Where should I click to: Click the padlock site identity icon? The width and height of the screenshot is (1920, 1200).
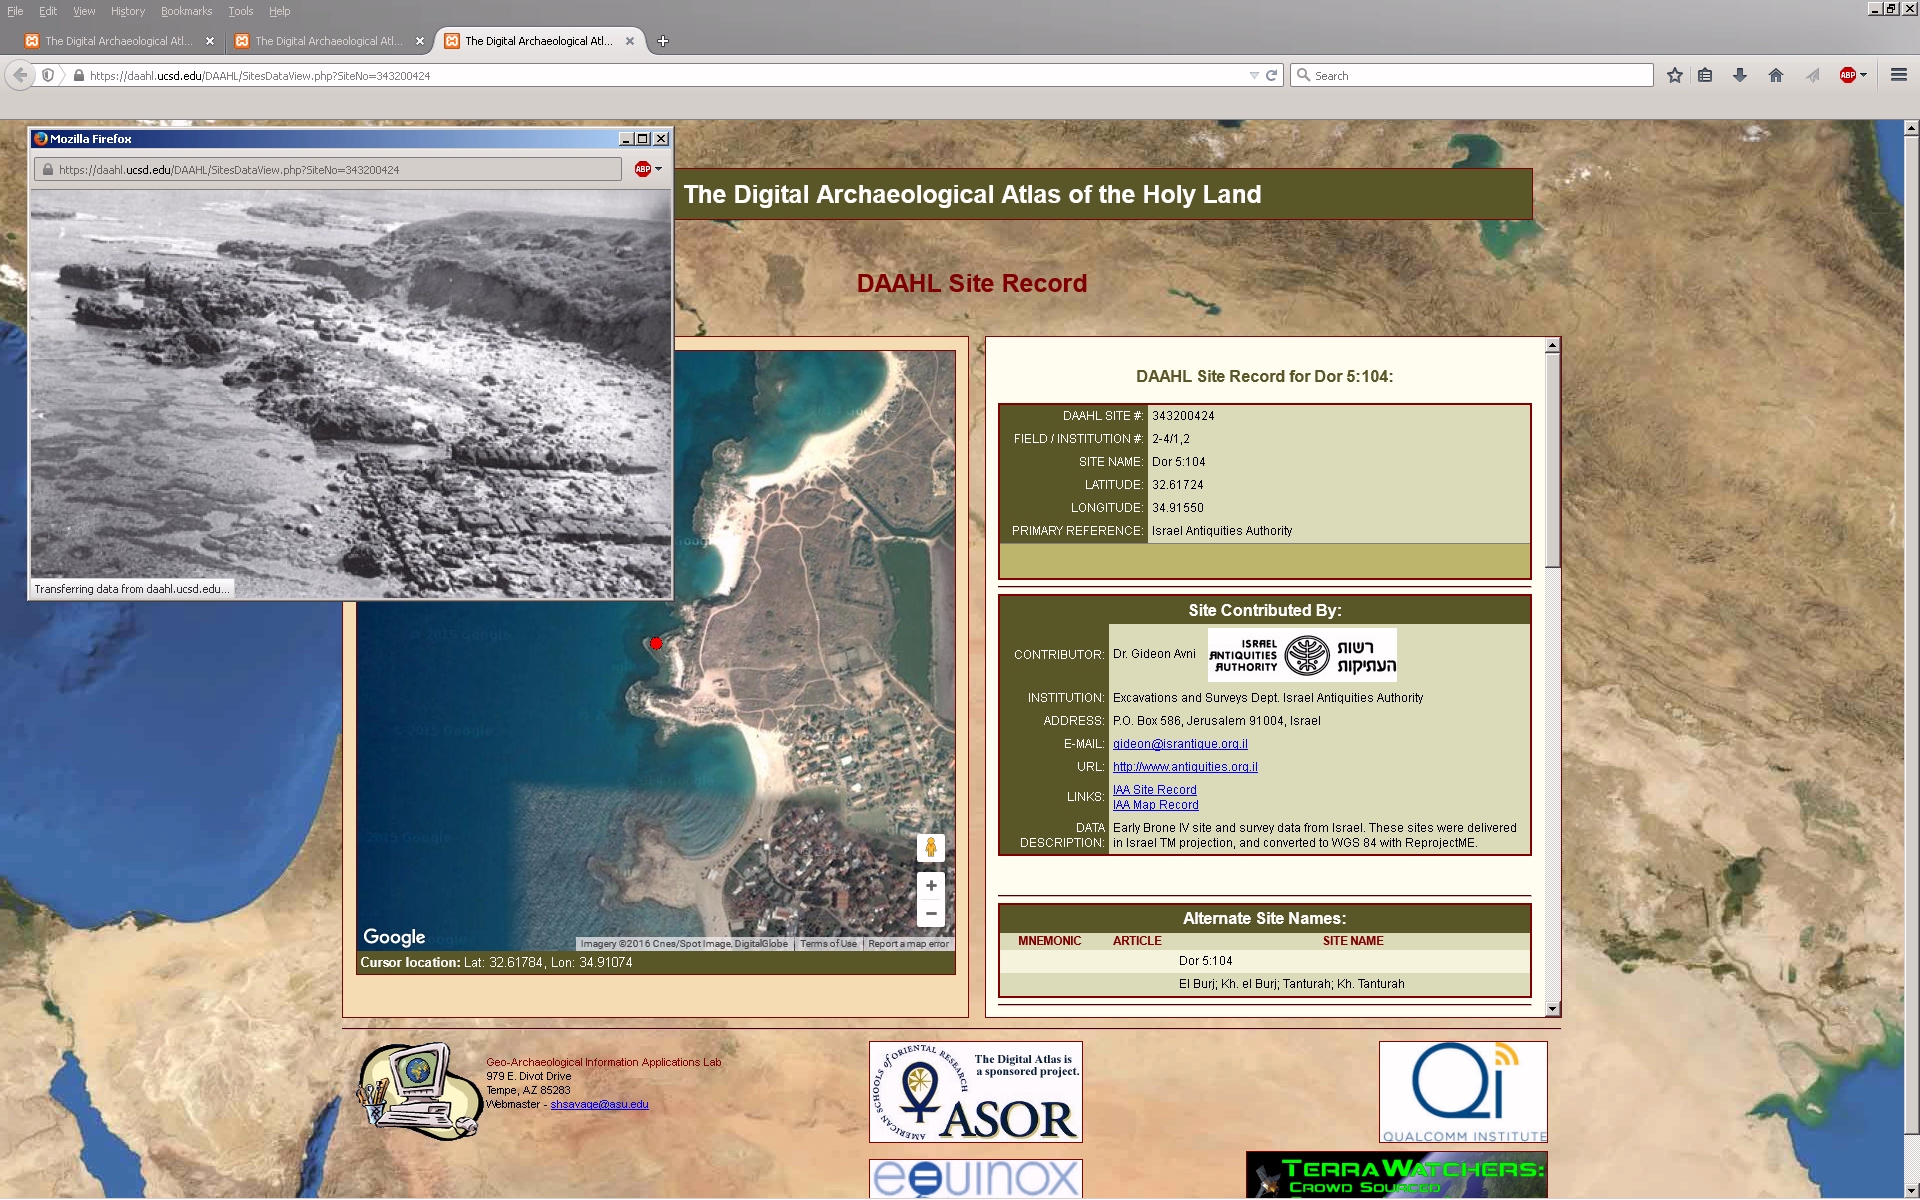[x=78, y=75]
